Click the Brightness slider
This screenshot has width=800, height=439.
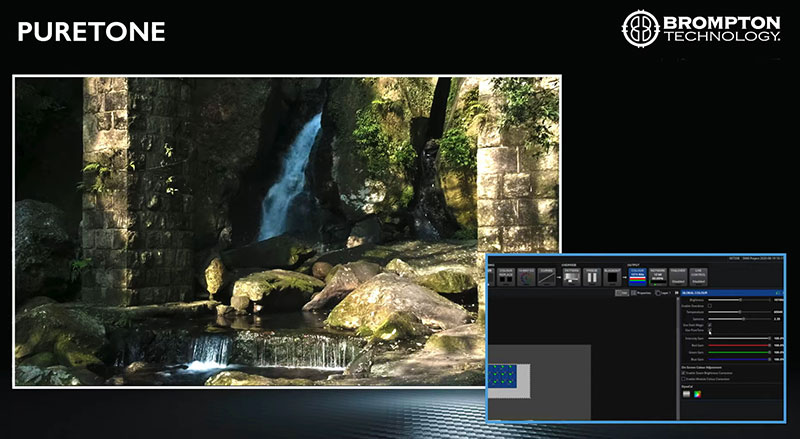[x=738, y=300]
